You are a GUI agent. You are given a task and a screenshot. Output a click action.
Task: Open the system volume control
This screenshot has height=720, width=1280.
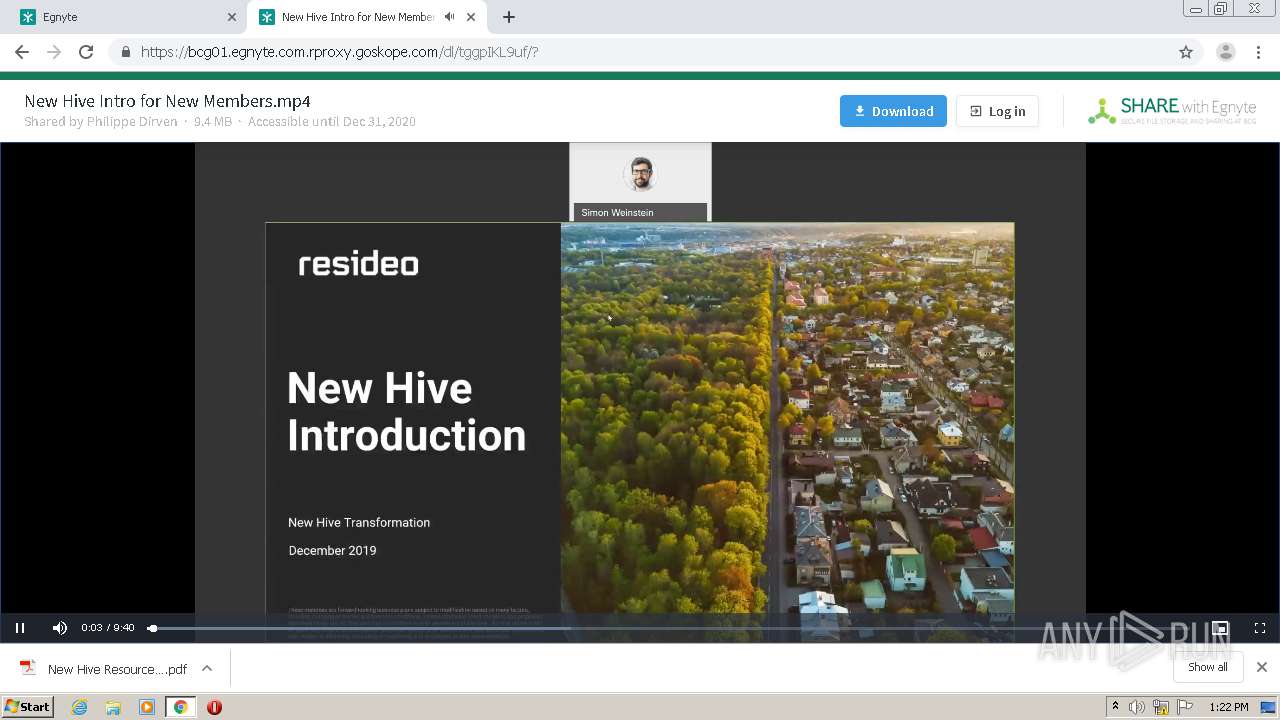coord(1136,707)
